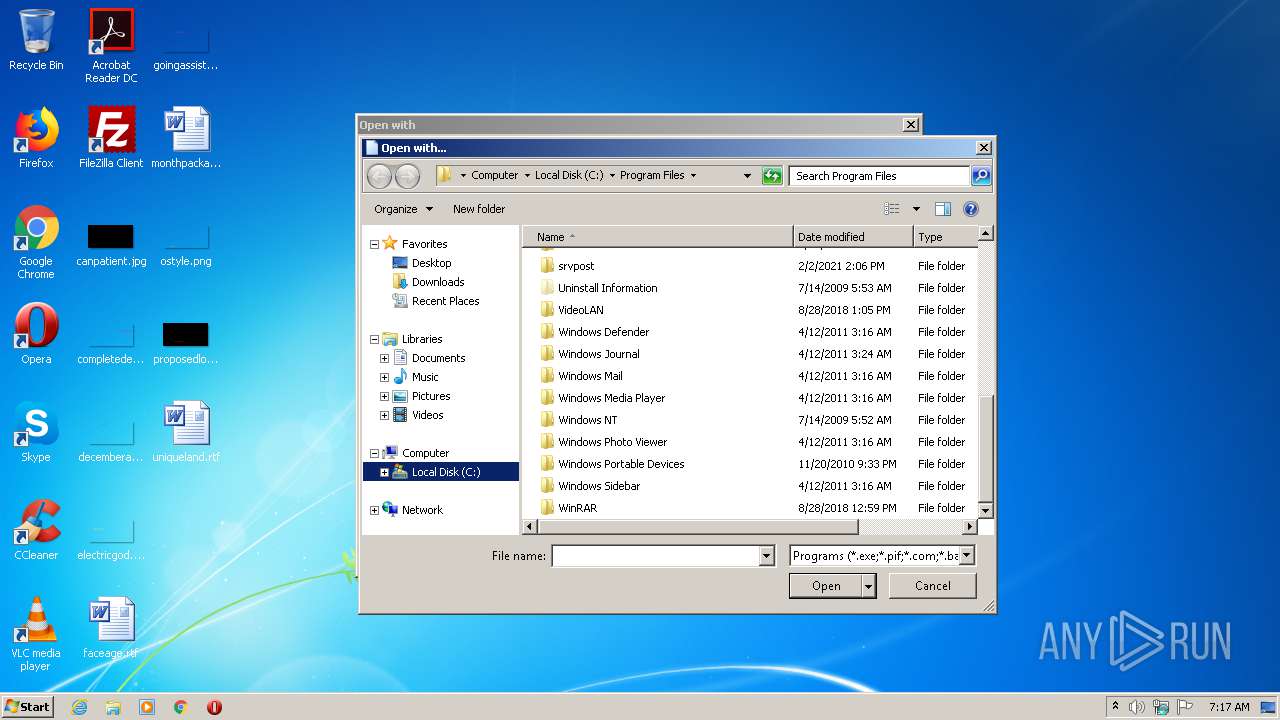
Task: Open Google Chrome desktop shortcut
Action: 36,242
